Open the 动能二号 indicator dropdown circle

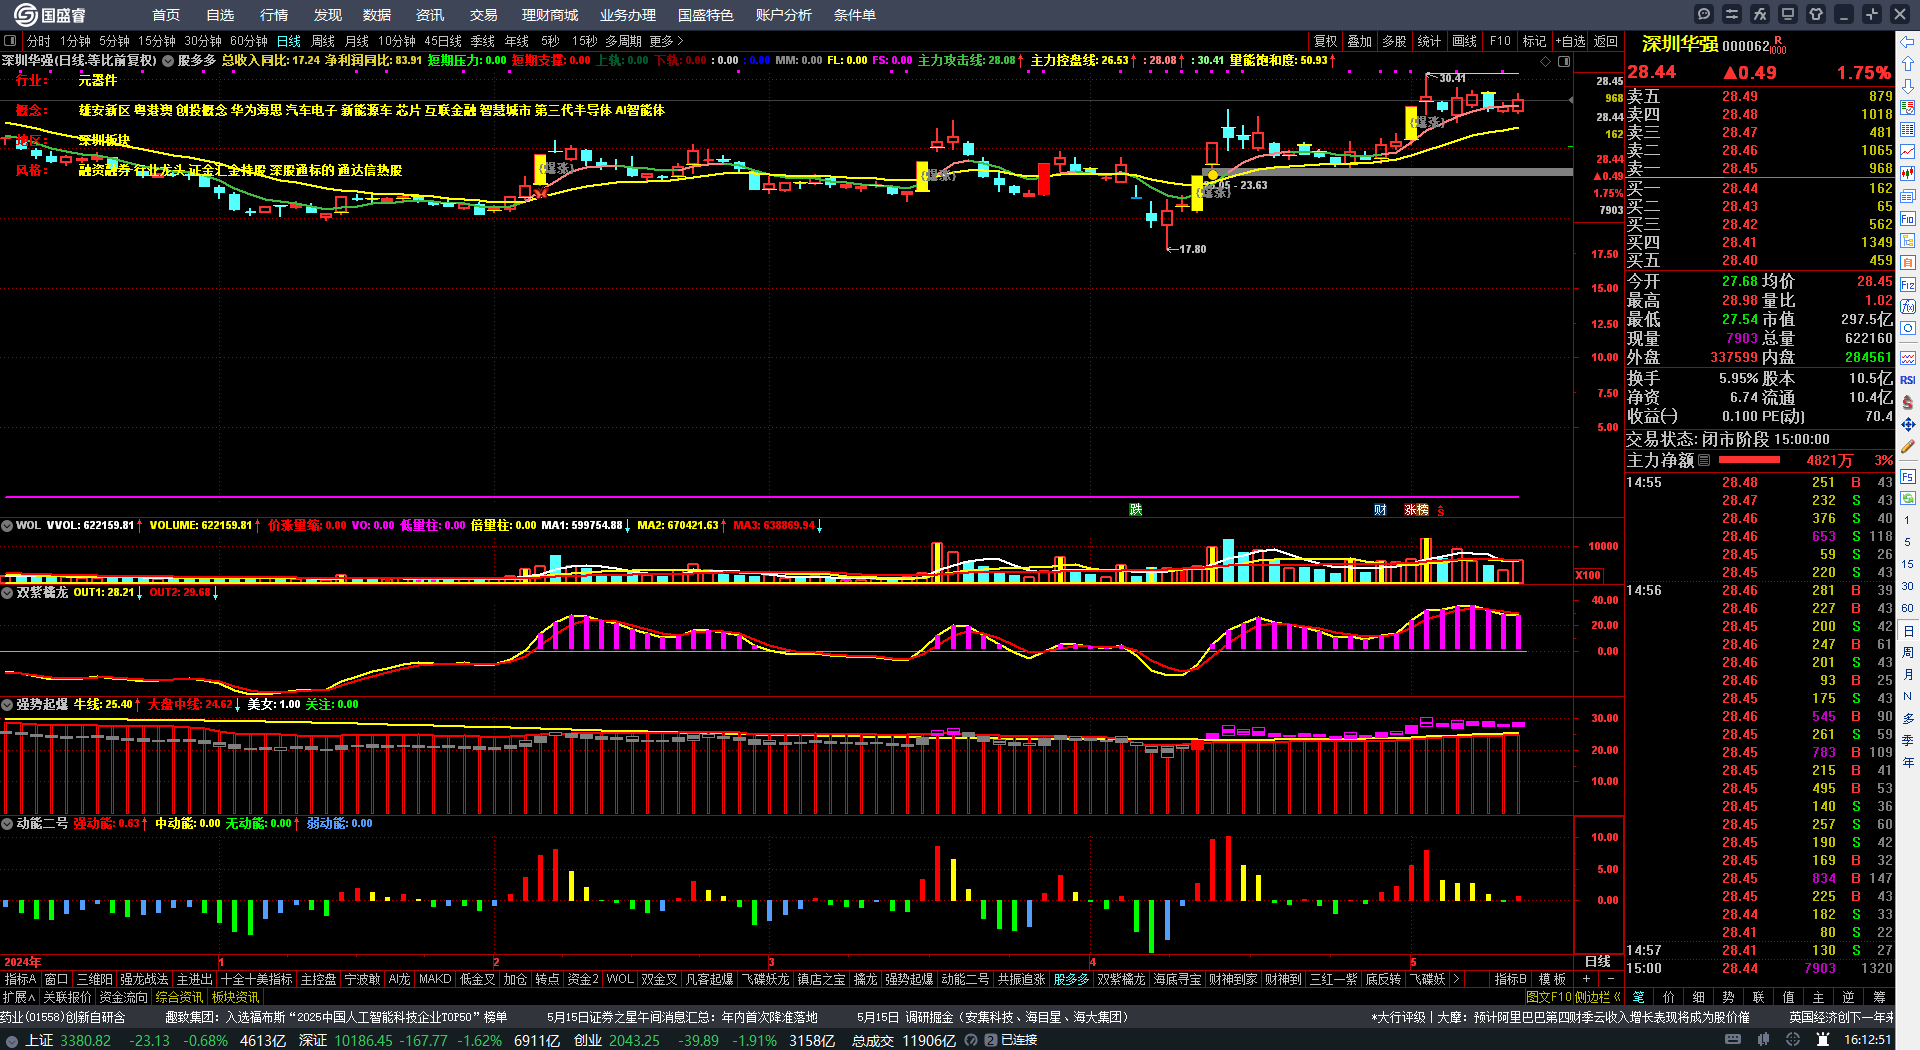[7, 824]
